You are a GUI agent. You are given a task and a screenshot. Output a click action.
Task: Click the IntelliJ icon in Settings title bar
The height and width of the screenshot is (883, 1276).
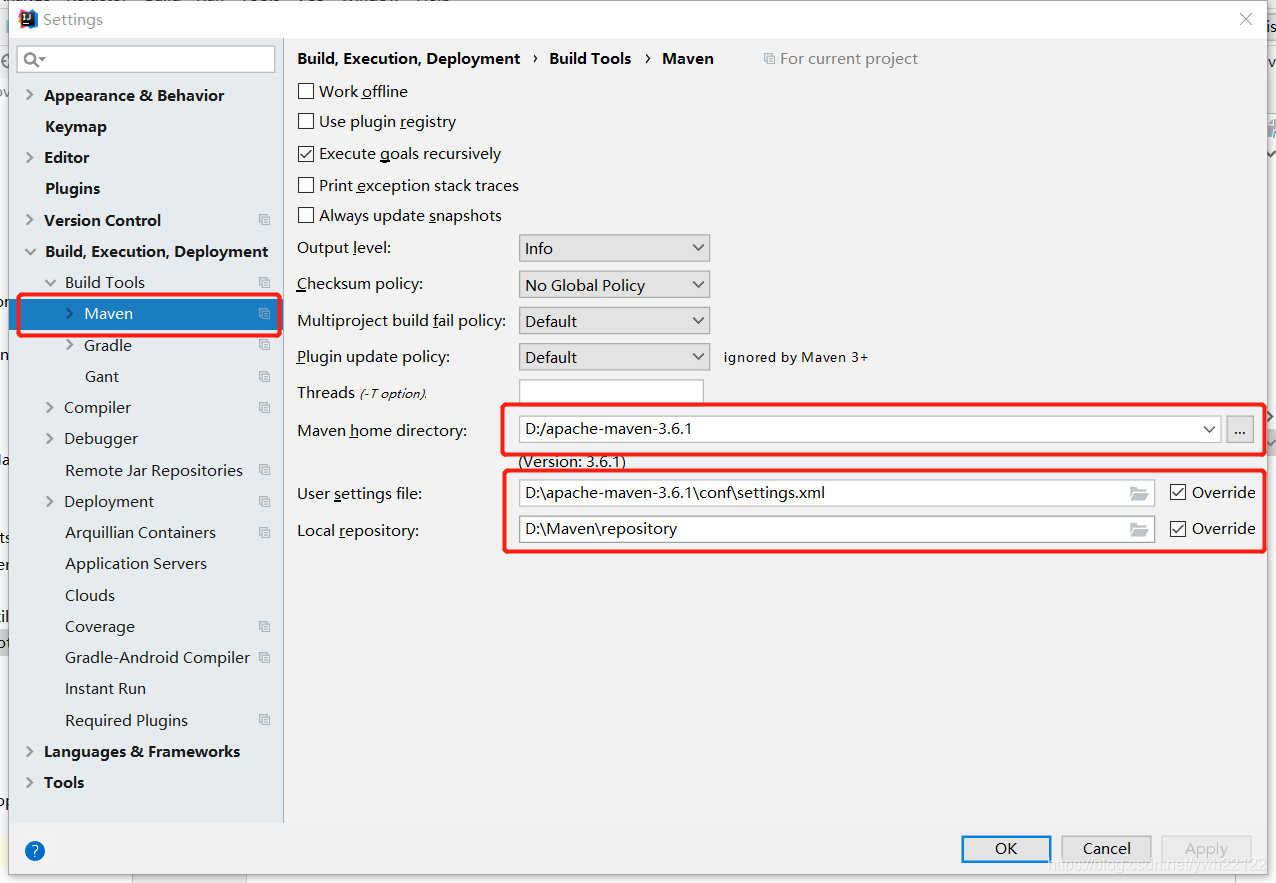click(28, 19)
